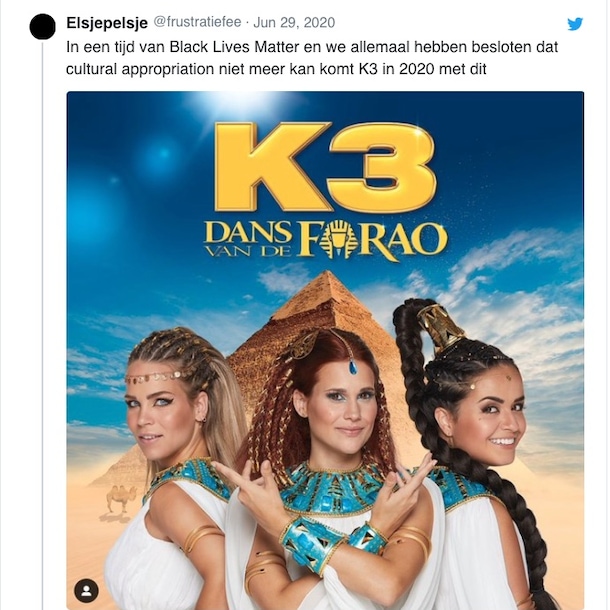Click the big yellow K3 logo

pyautogui.click(x=325, y=167)
